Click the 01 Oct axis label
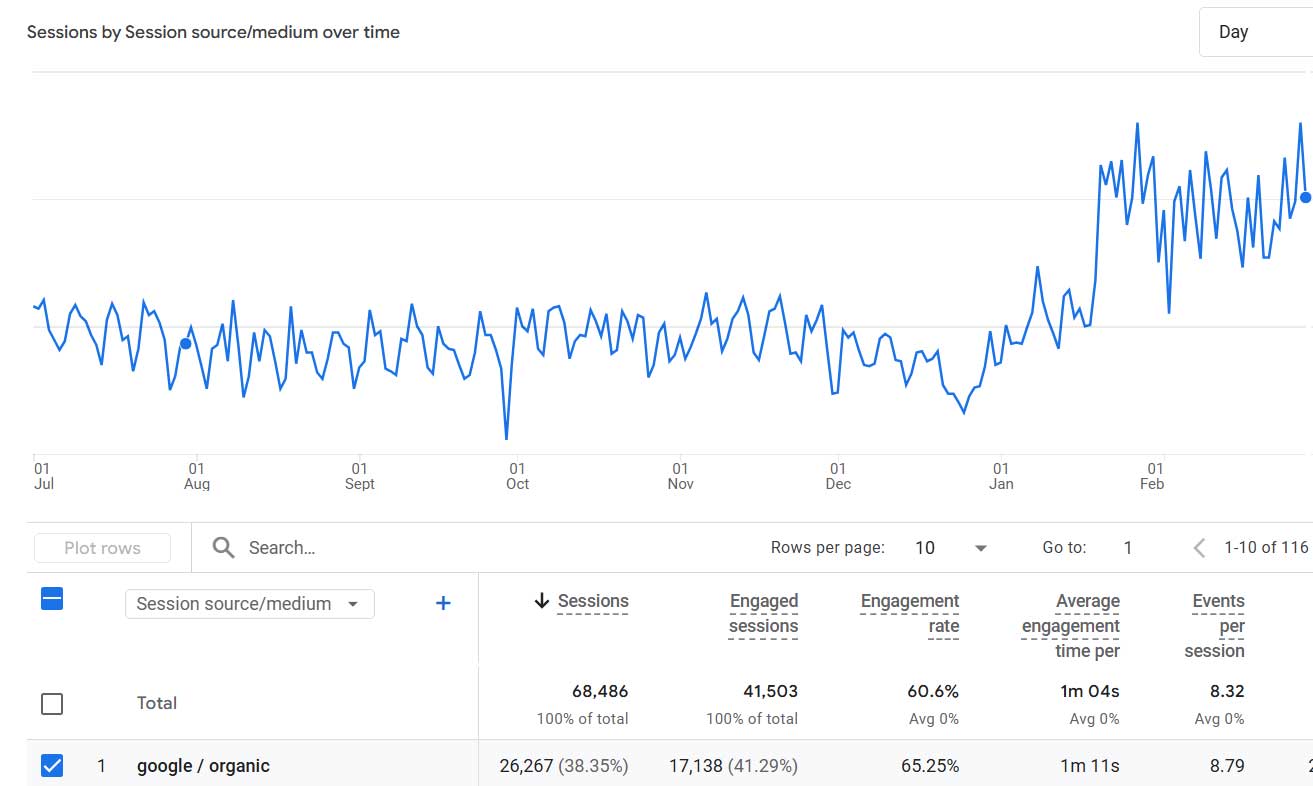1313x786 pixels. tap(517, 476)
